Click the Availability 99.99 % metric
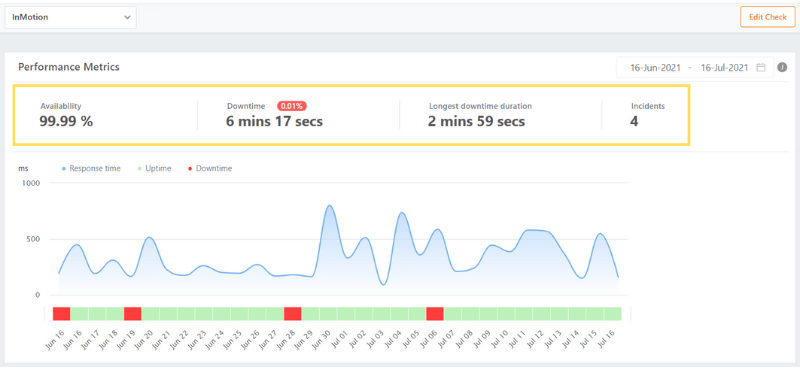 (66, 121)
